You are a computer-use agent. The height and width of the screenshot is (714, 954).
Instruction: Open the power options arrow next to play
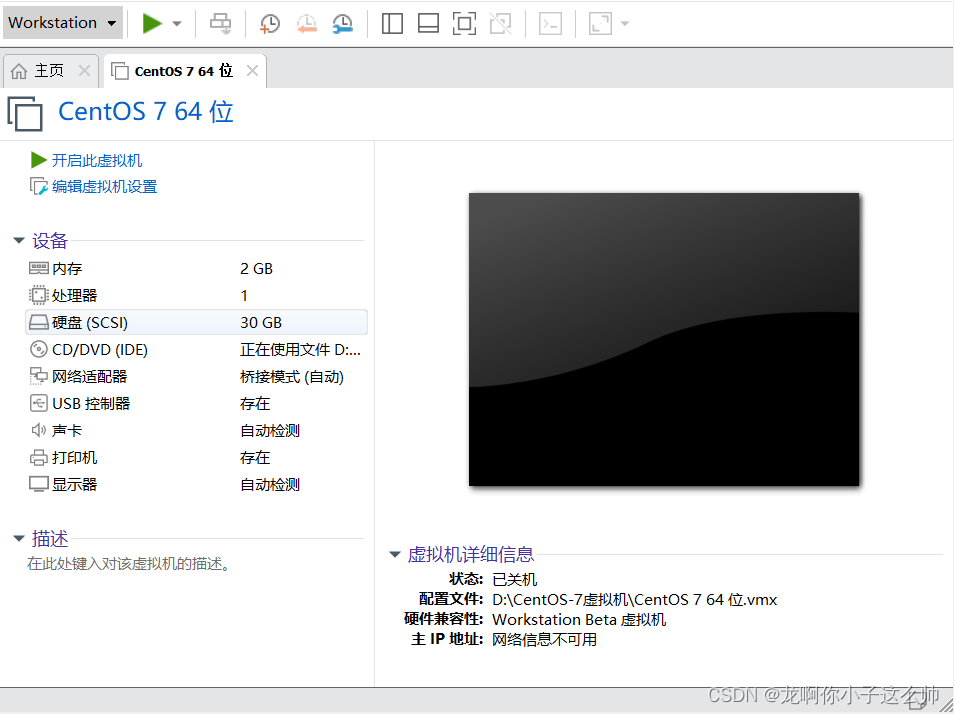[x=177, y=24]
